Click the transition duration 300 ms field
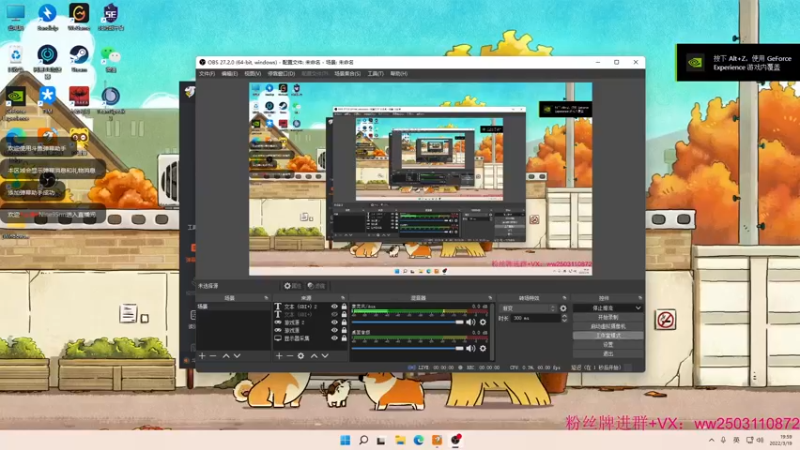The width and height of the screenshot is (800, 450). [x=536, y=318]
